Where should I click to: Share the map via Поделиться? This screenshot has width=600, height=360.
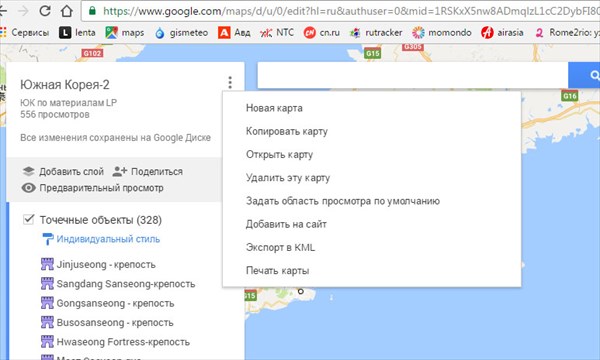click(x=148, y=171)
